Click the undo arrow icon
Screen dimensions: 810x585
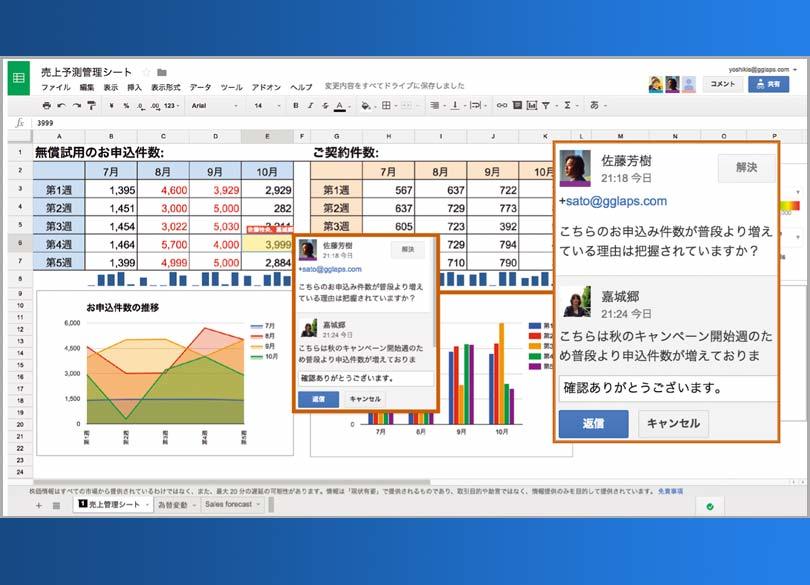coord(62,105)
